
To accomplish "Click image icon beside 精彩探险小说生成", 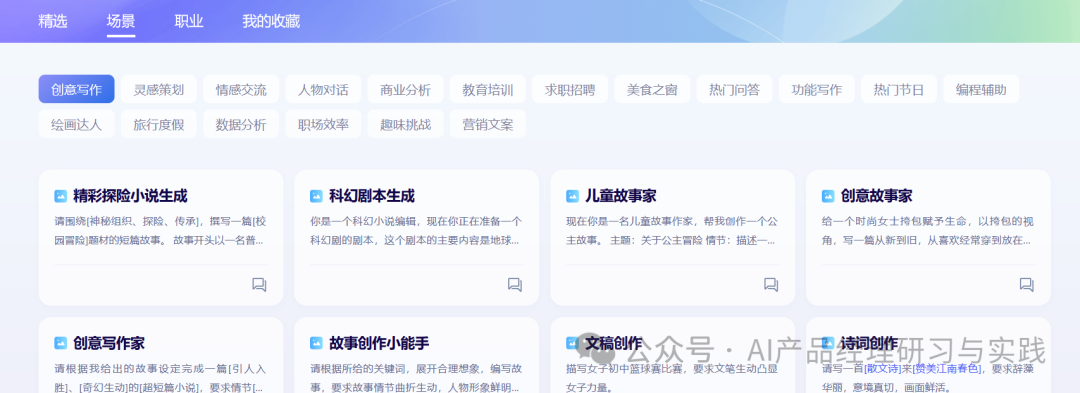I will [61, 196].
